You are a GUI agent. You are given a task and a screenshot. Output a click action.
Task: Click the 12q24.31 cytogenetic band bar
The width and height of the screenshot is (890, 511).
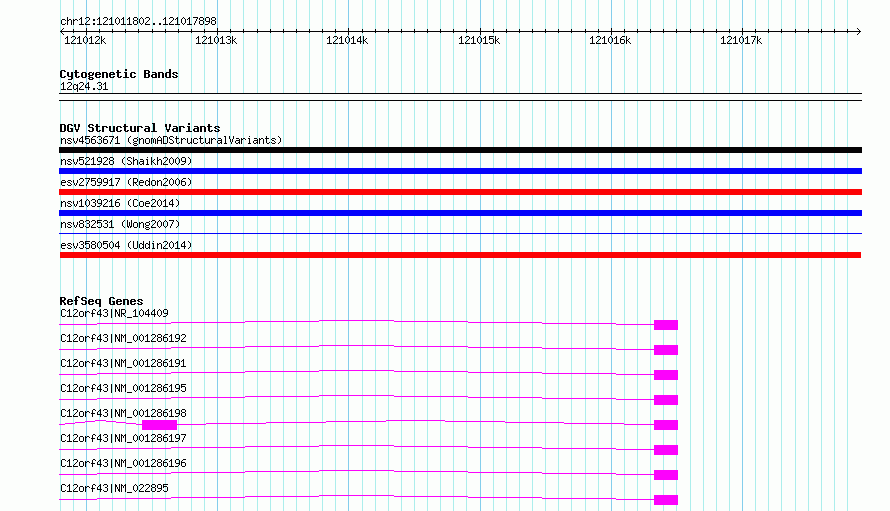pyautogui.click(x=460, y=97)
